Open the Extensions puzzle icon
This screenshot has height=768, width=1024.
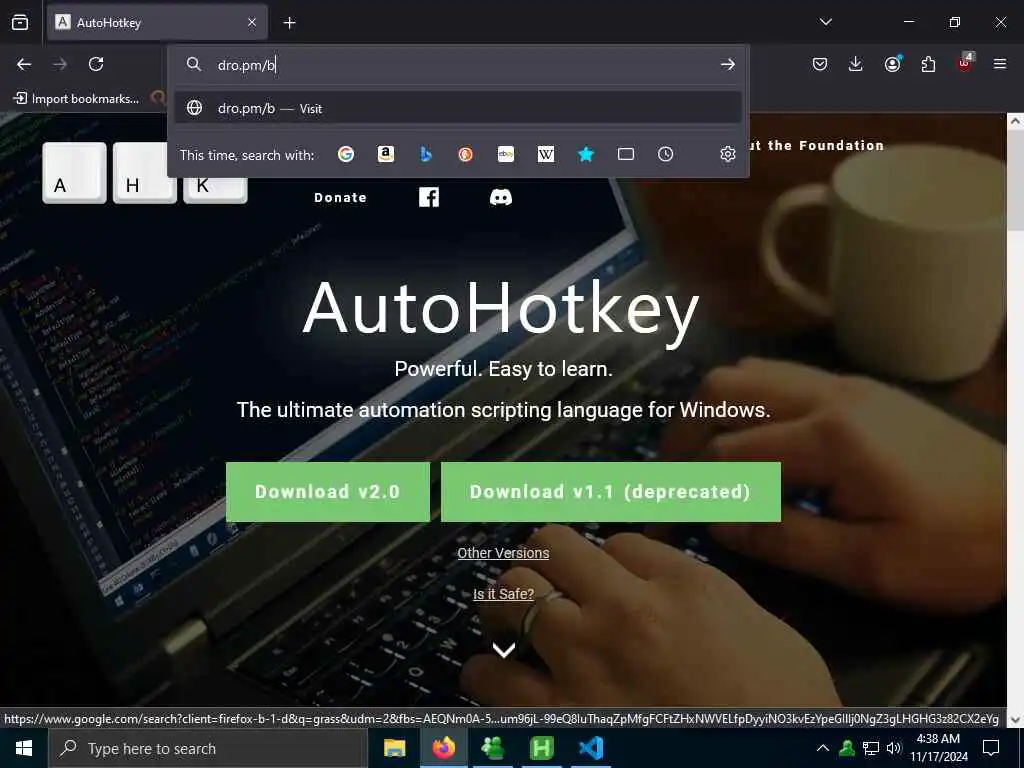point(928,64)
